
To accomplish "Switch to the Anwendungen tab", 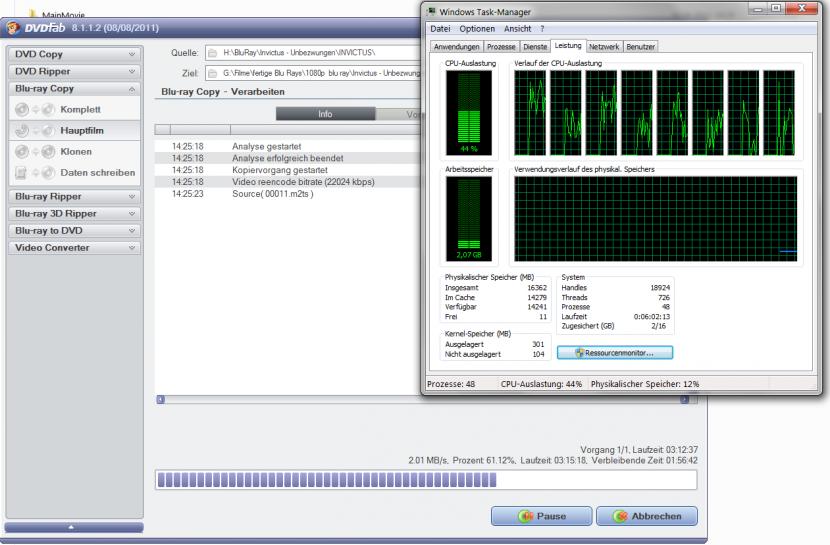I will 456,47.
